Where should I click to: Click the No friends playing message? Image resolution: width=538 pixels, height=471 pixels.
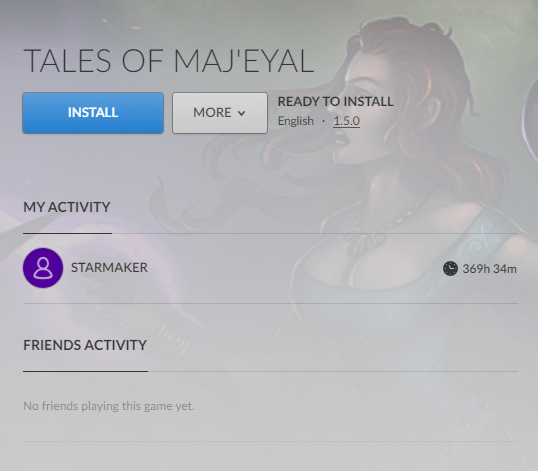109,406
